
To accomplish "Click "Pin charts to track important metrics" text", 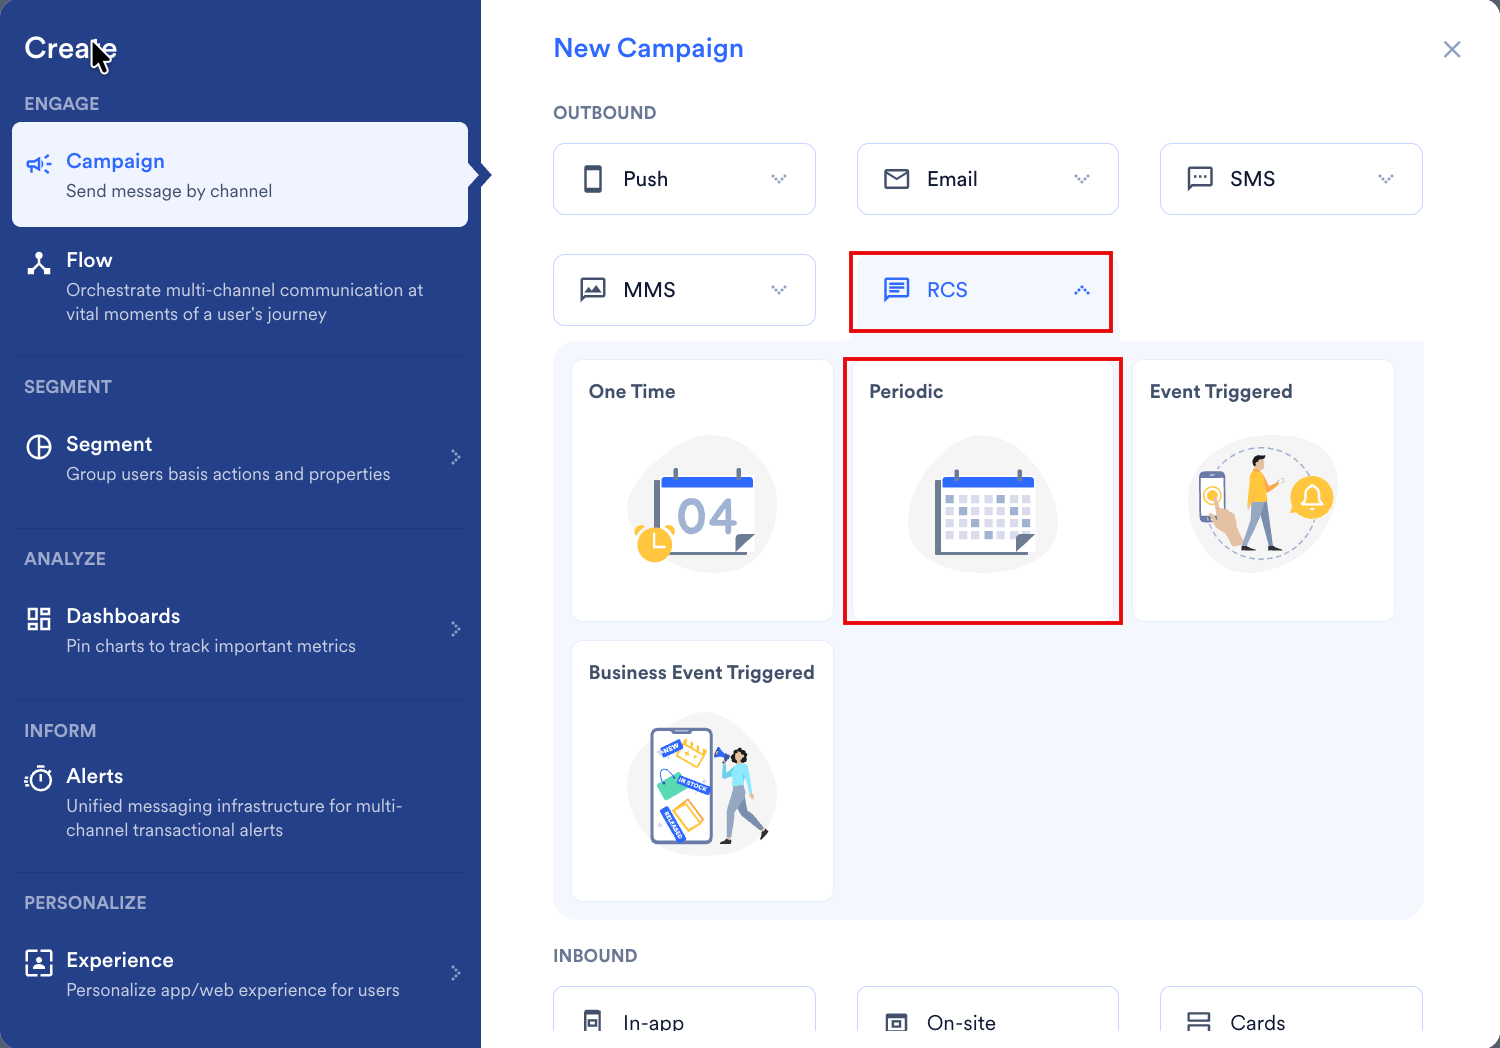I will tap(211, 646).
